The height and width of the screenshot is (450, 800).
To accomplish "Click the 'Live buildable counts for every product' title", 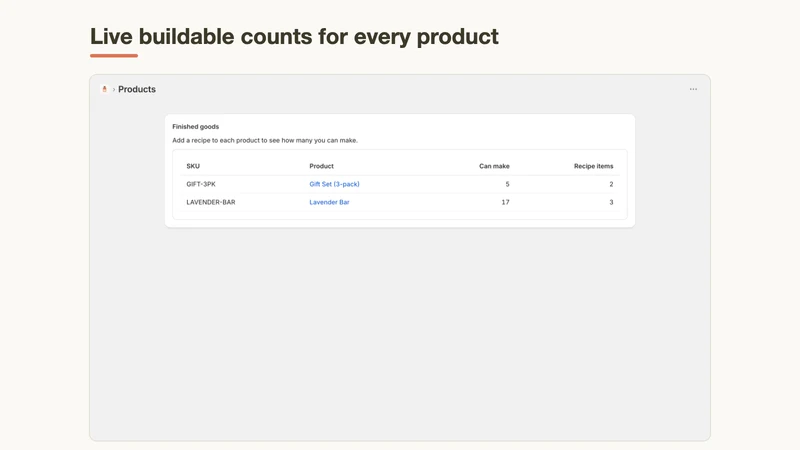I will click(294, 37).
